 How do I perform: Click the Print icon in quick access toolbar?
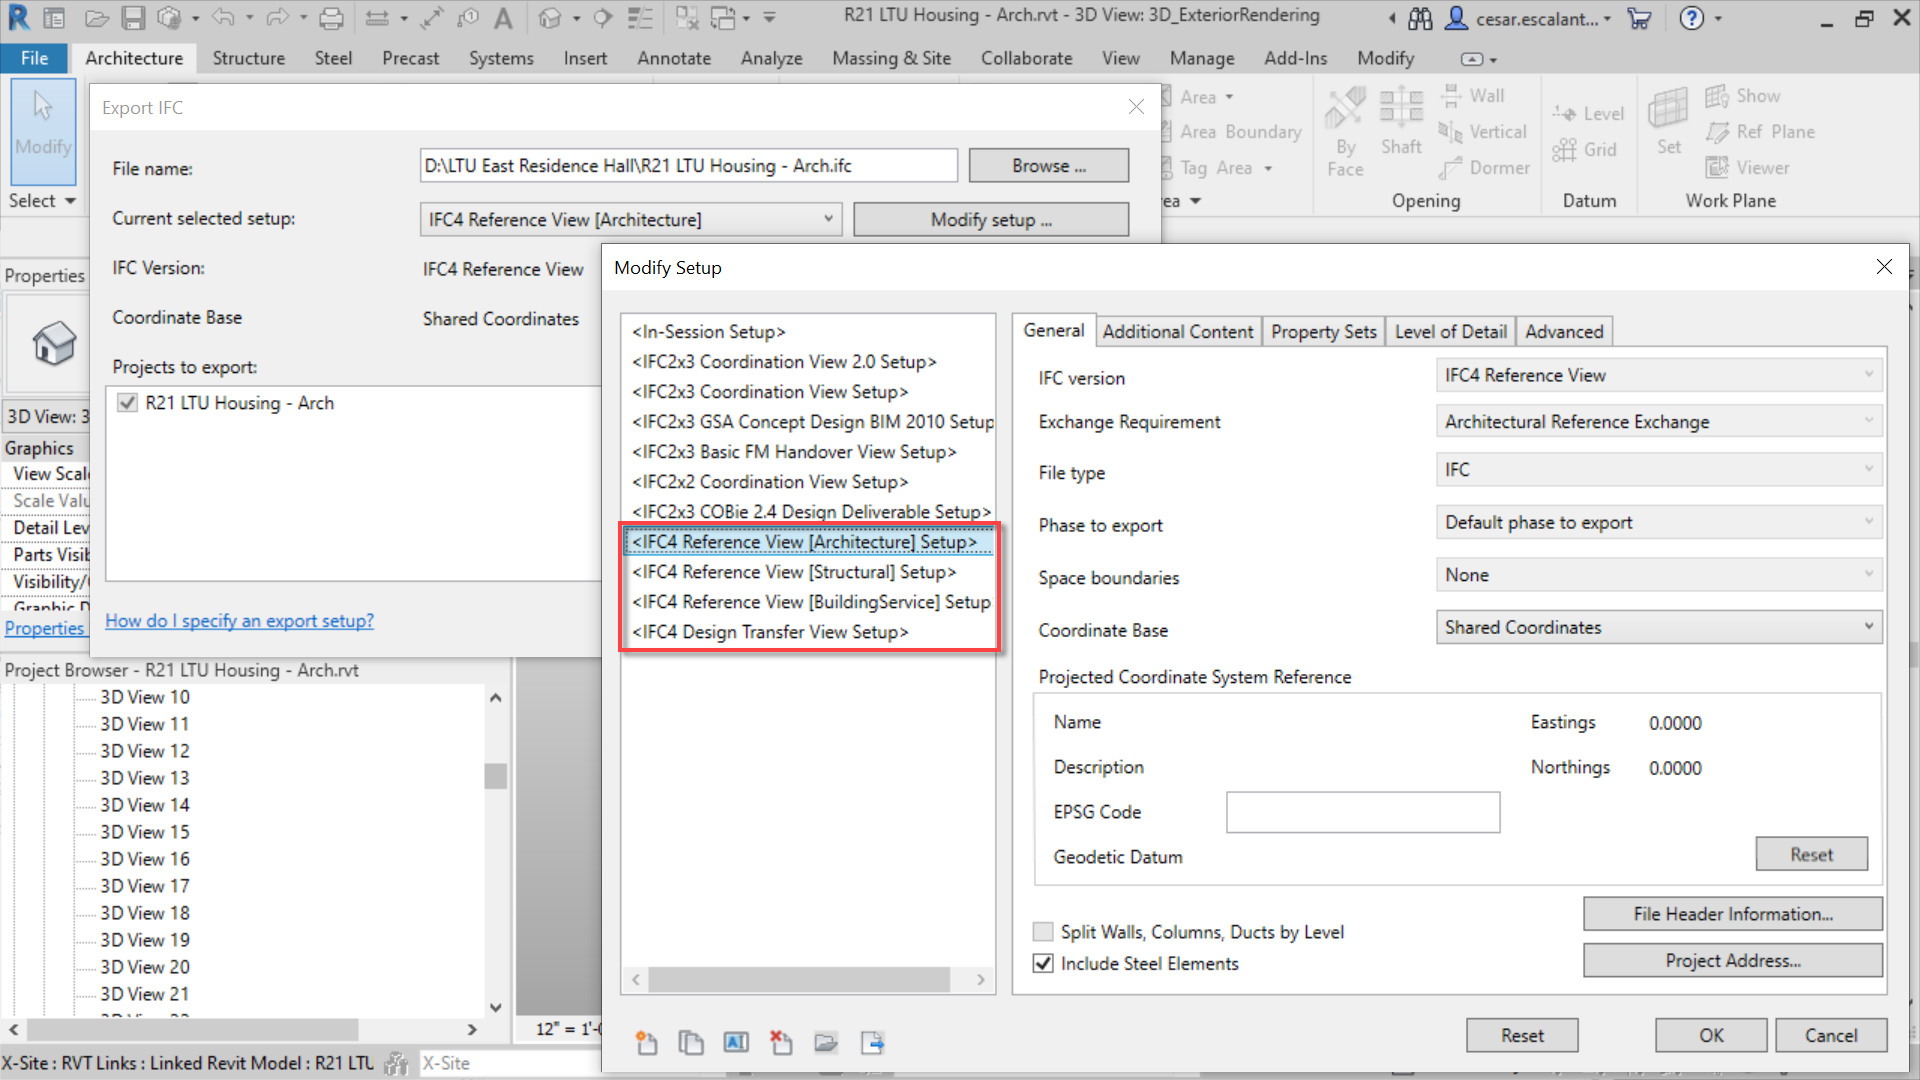pyautogui.click(x=331, y=18)
